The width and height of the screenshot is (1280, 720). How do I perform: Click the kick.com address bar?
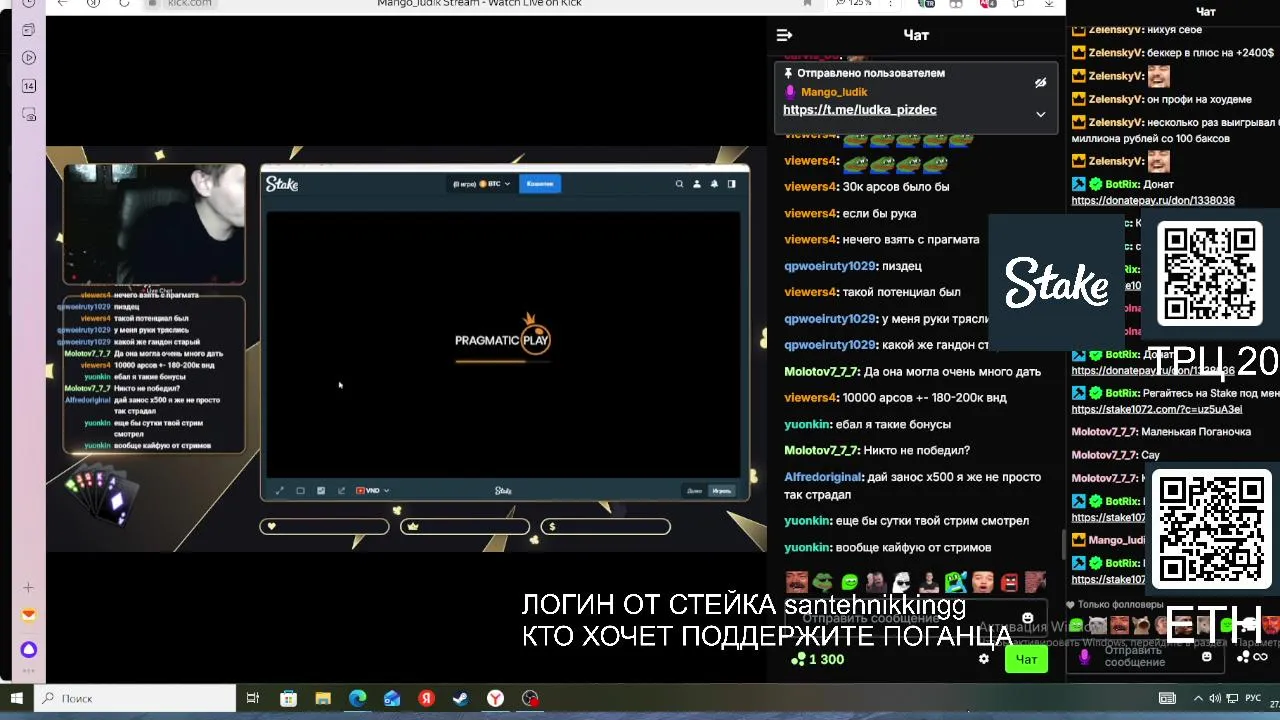click(x=190, y=4)
